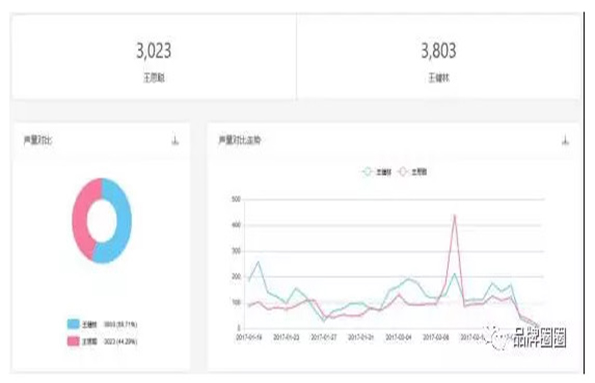Open the 3,023 王思聪 count card
The width and height of the screenshot is (595, 383).
tap(154, 57)
